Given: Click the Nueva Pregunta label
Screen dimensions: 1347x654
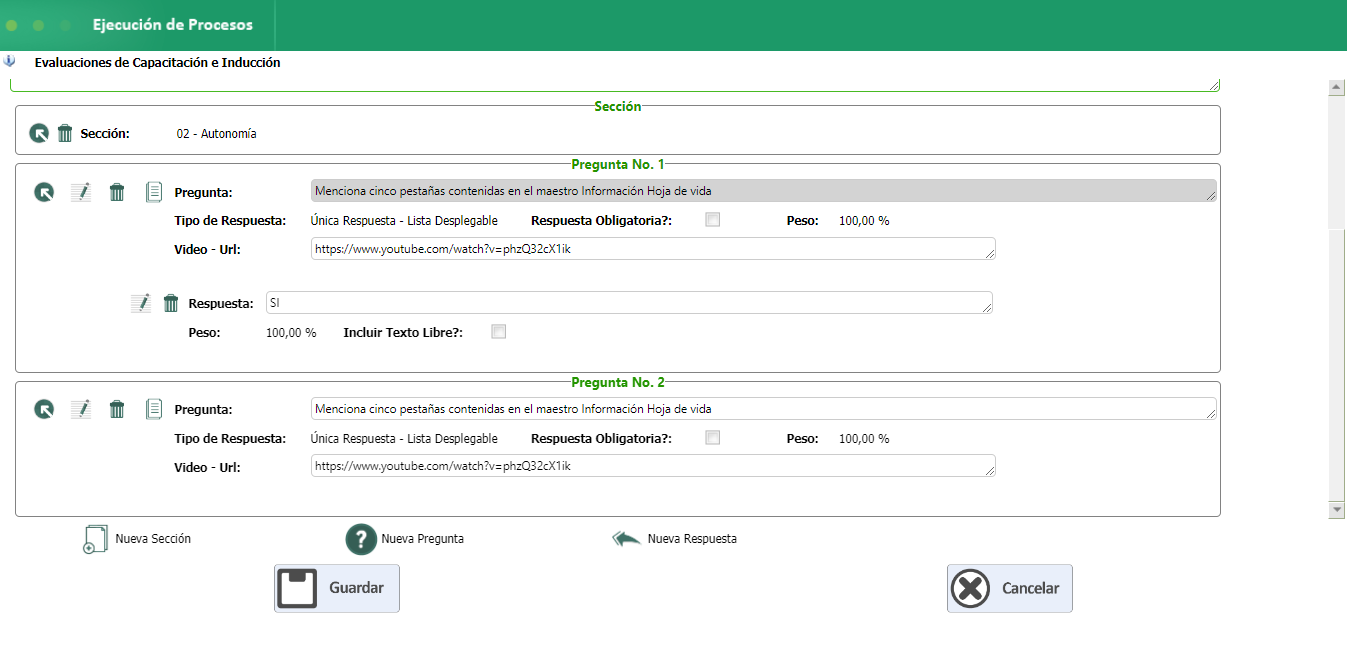Looking at the screenshot, I should tap(422, 539).
